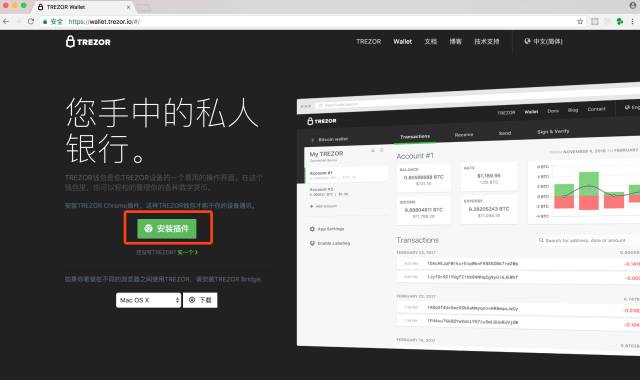The height and width of the screenshot is (380, 640).
Task: Click the 买一个 link below install button
Action: (187, 253)
